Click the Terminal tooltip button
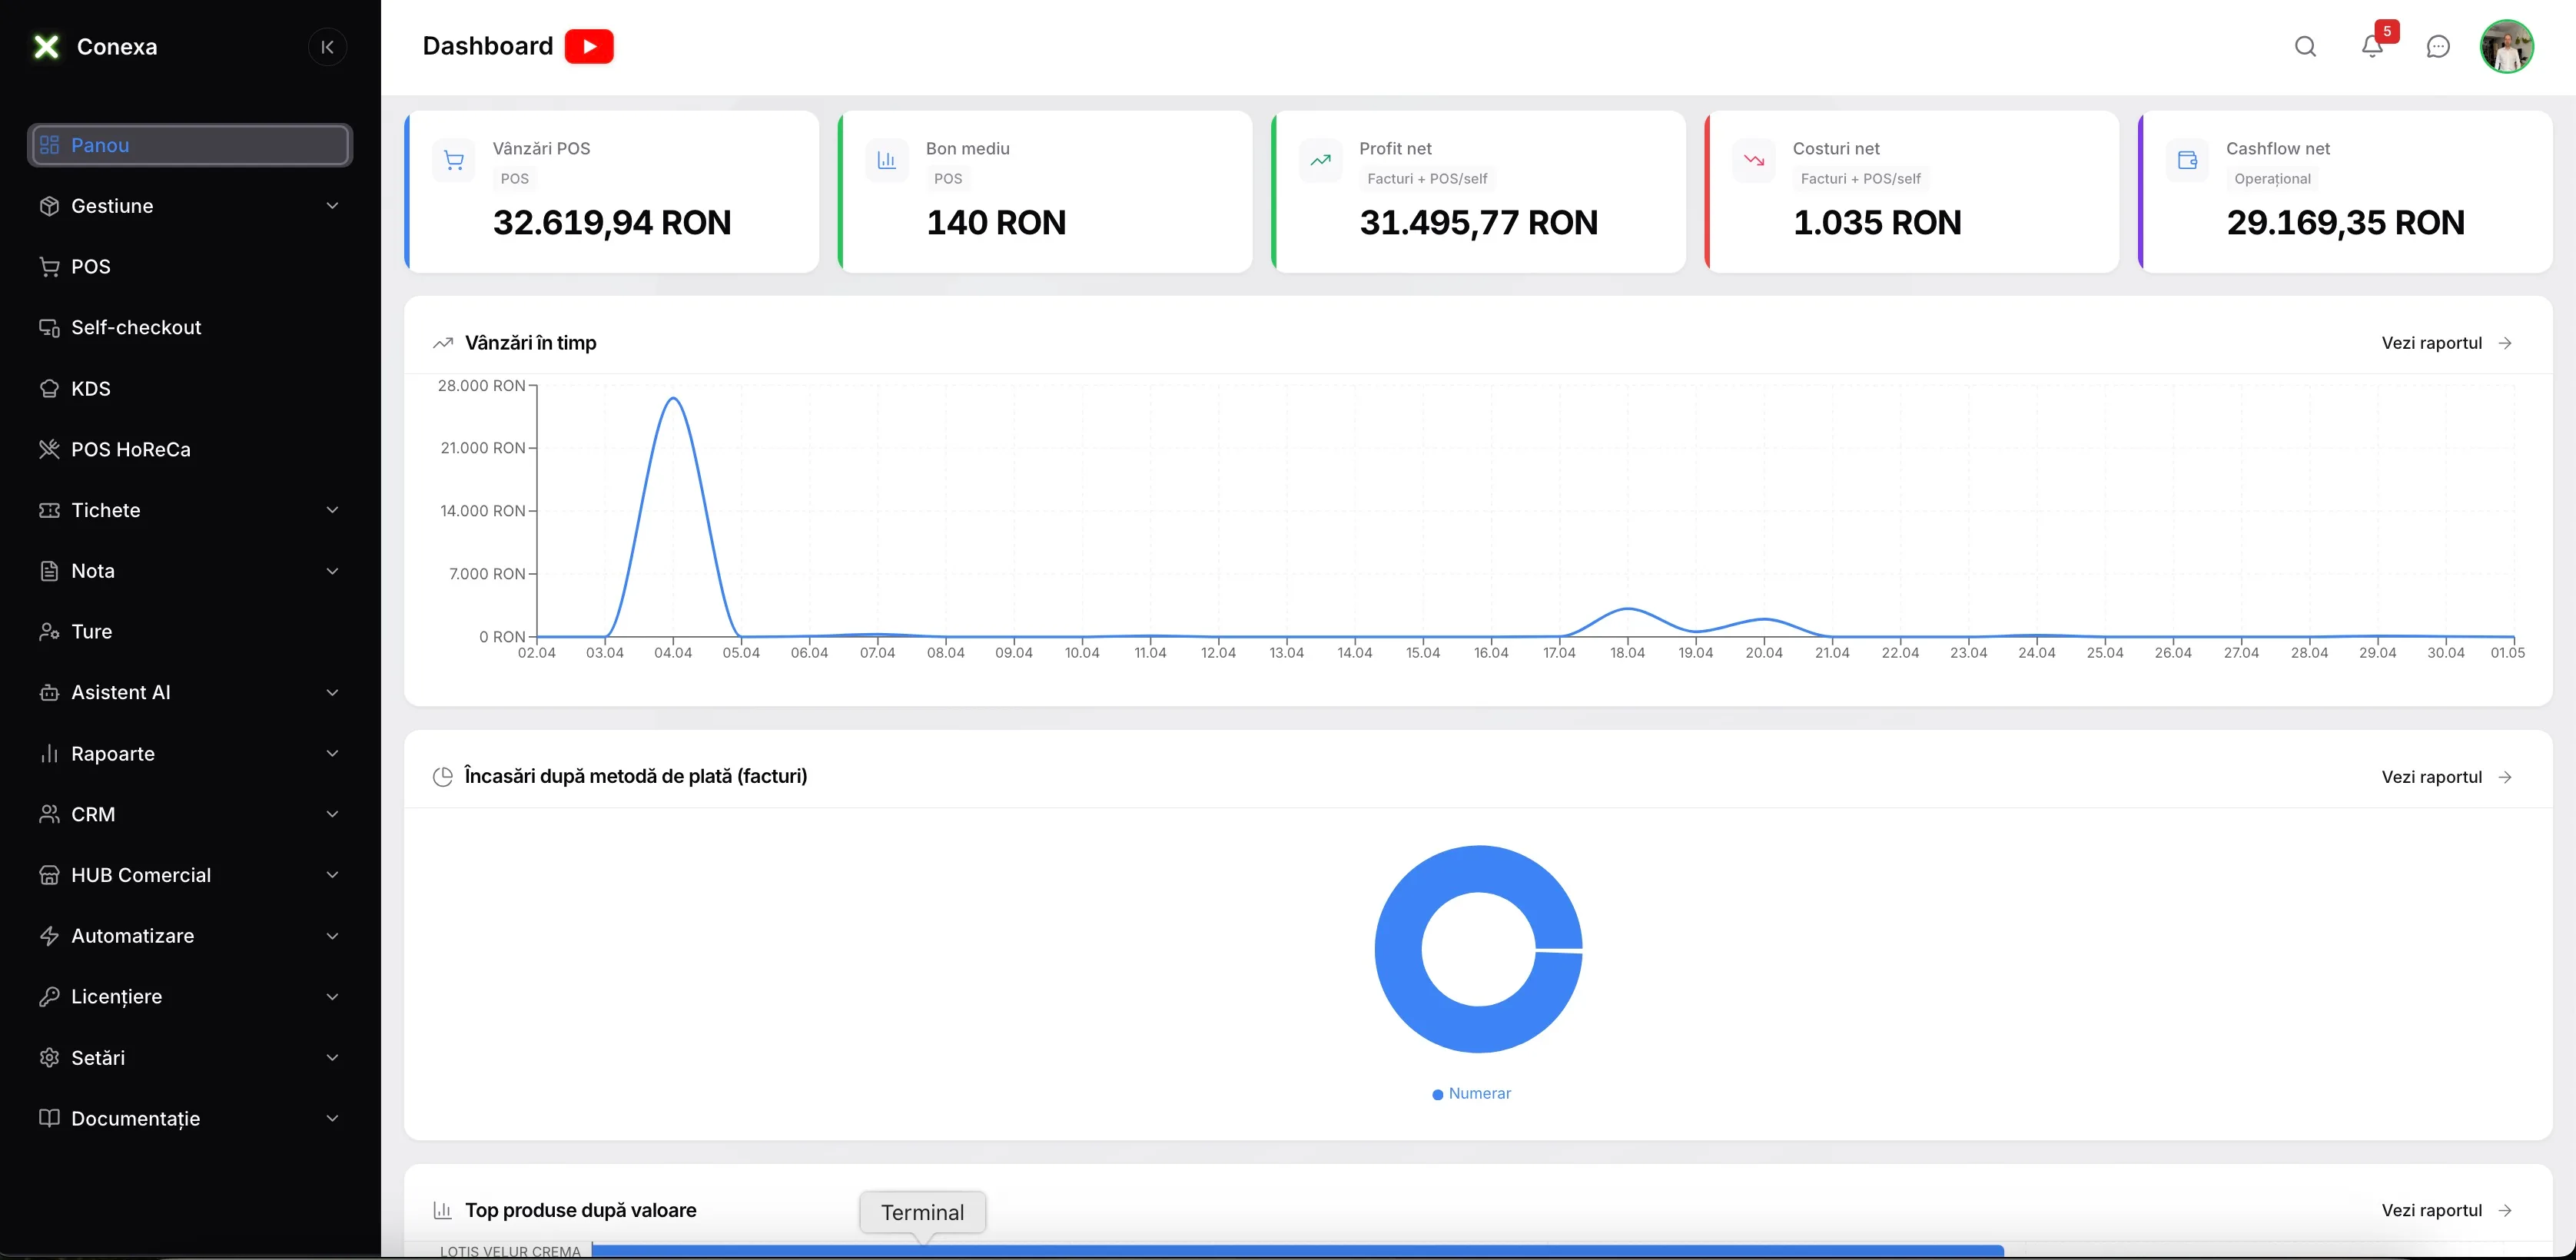Screen dimensions: 2576x1260 pos(922,1213)
